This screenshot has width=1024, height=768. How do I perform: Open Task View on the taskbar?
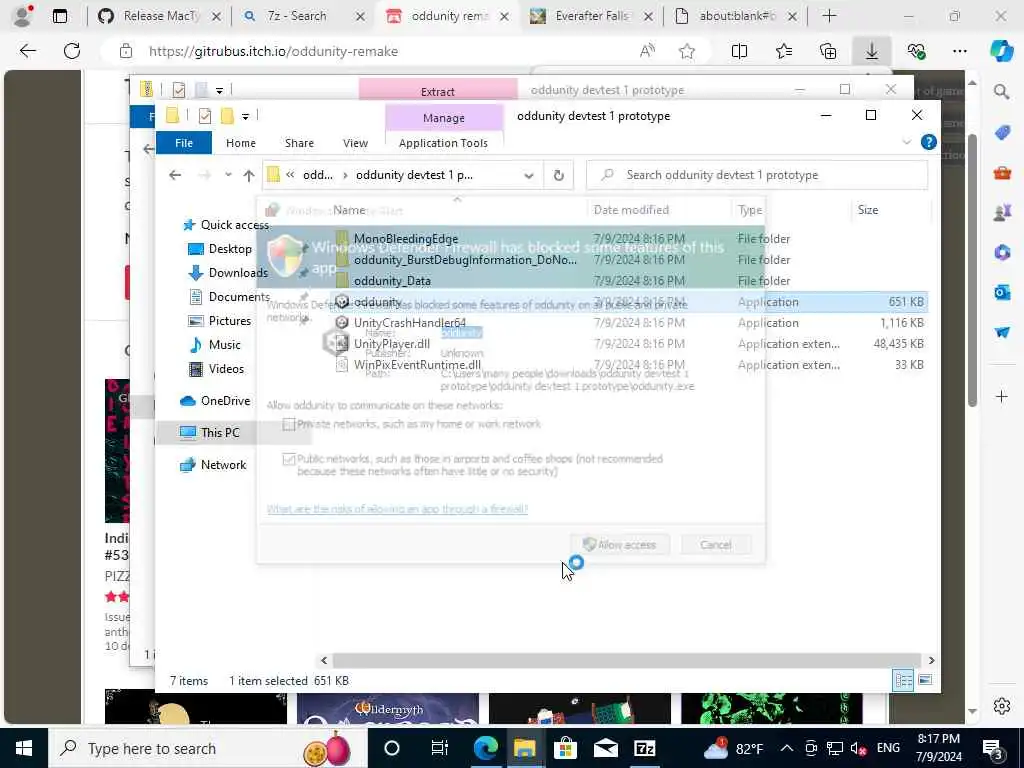440,748
